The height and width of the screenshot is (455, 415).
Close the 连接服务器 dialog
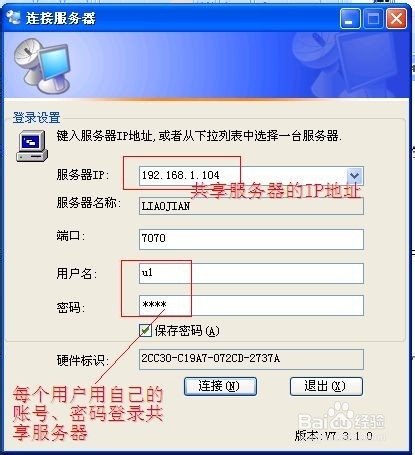[x=396, y=18]
